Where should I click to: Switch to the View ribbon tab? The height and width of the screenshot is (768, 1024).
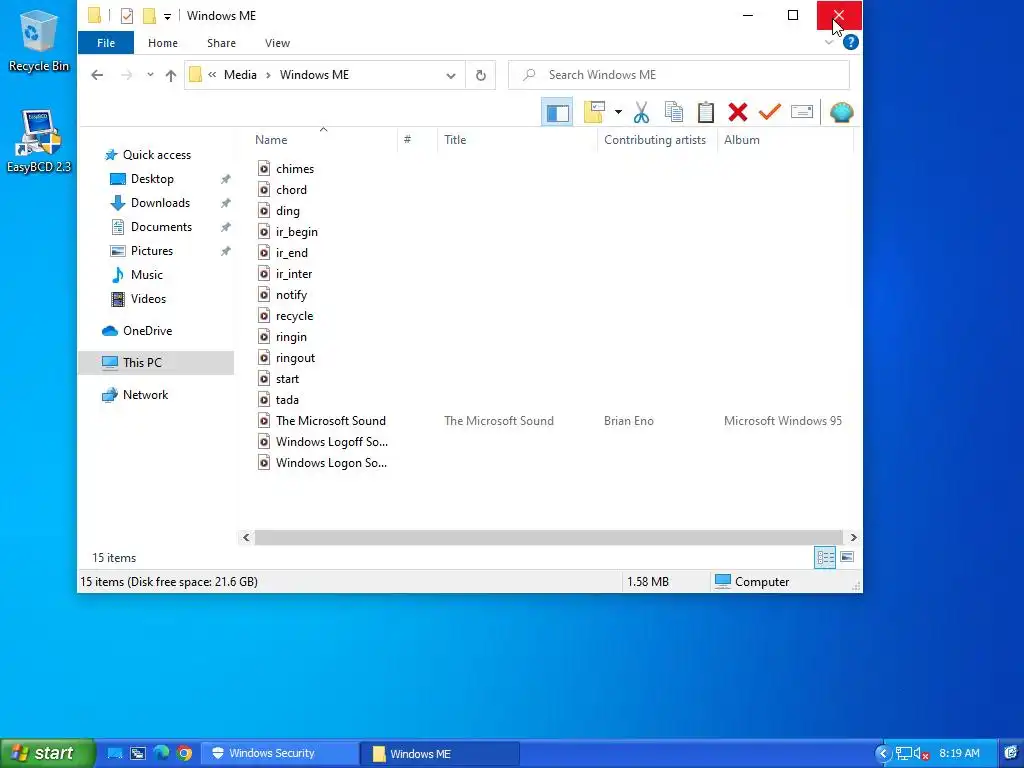tap(278, 43)
